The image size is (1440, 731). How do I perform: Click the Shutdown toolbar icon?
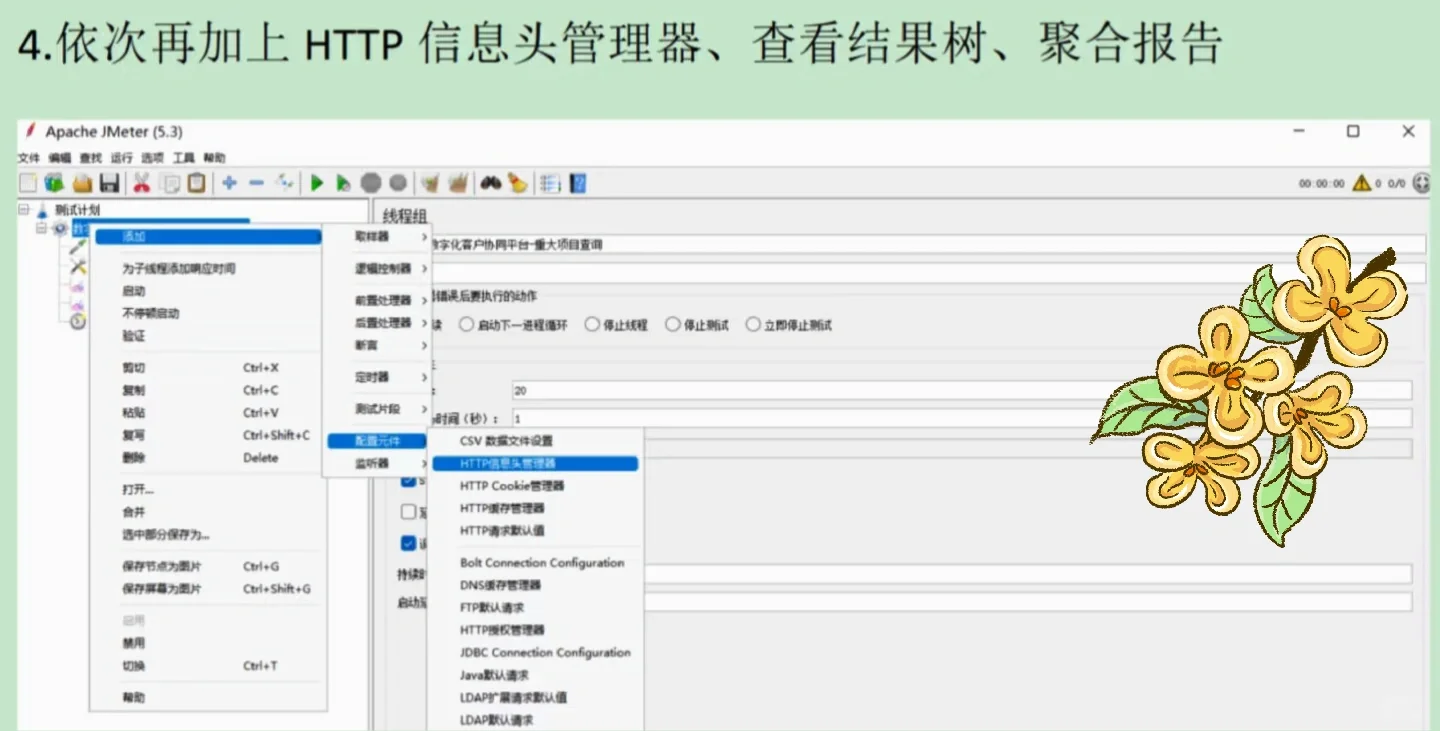(x=398, y=183)
